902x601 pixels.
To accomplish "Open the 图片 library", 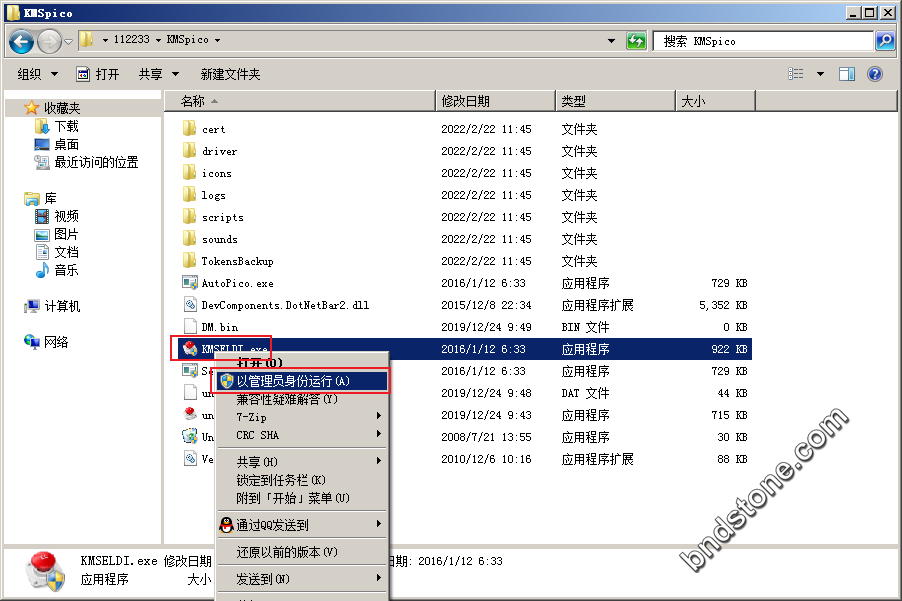I will pyautogui.click(x=66, y=234).
